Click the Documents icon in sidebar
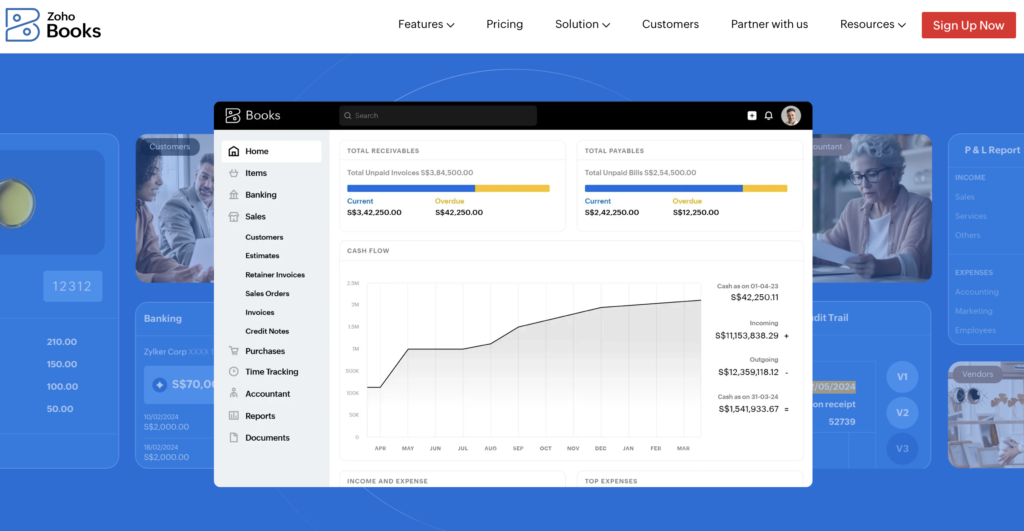 tap(234, 438)
